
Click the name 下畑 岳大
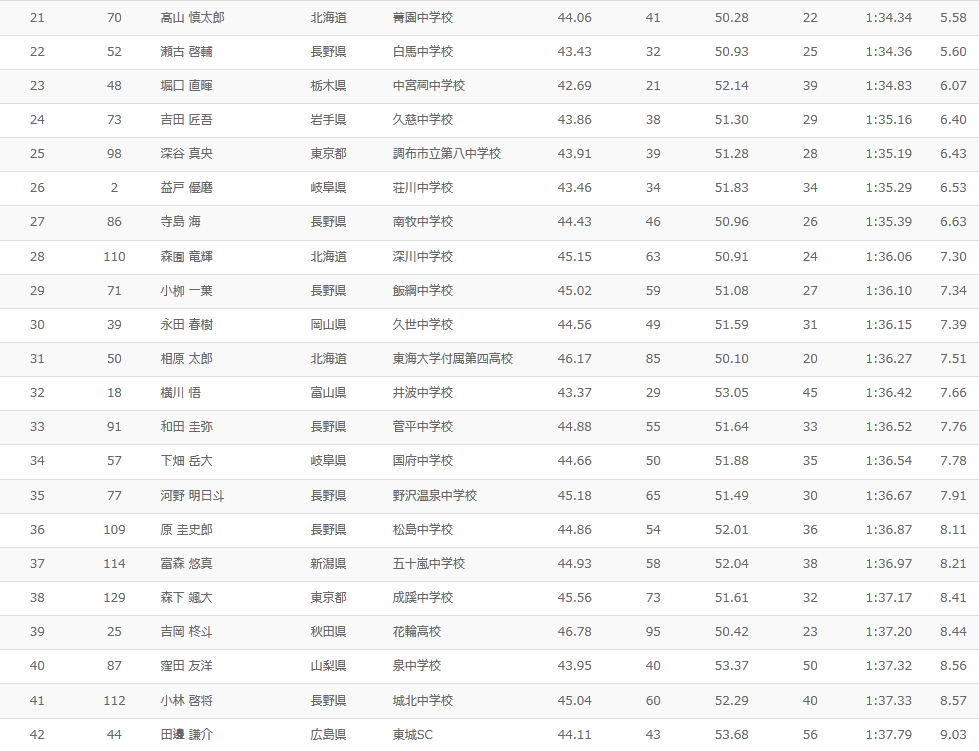pyautogui.click(x=186, y=461)
